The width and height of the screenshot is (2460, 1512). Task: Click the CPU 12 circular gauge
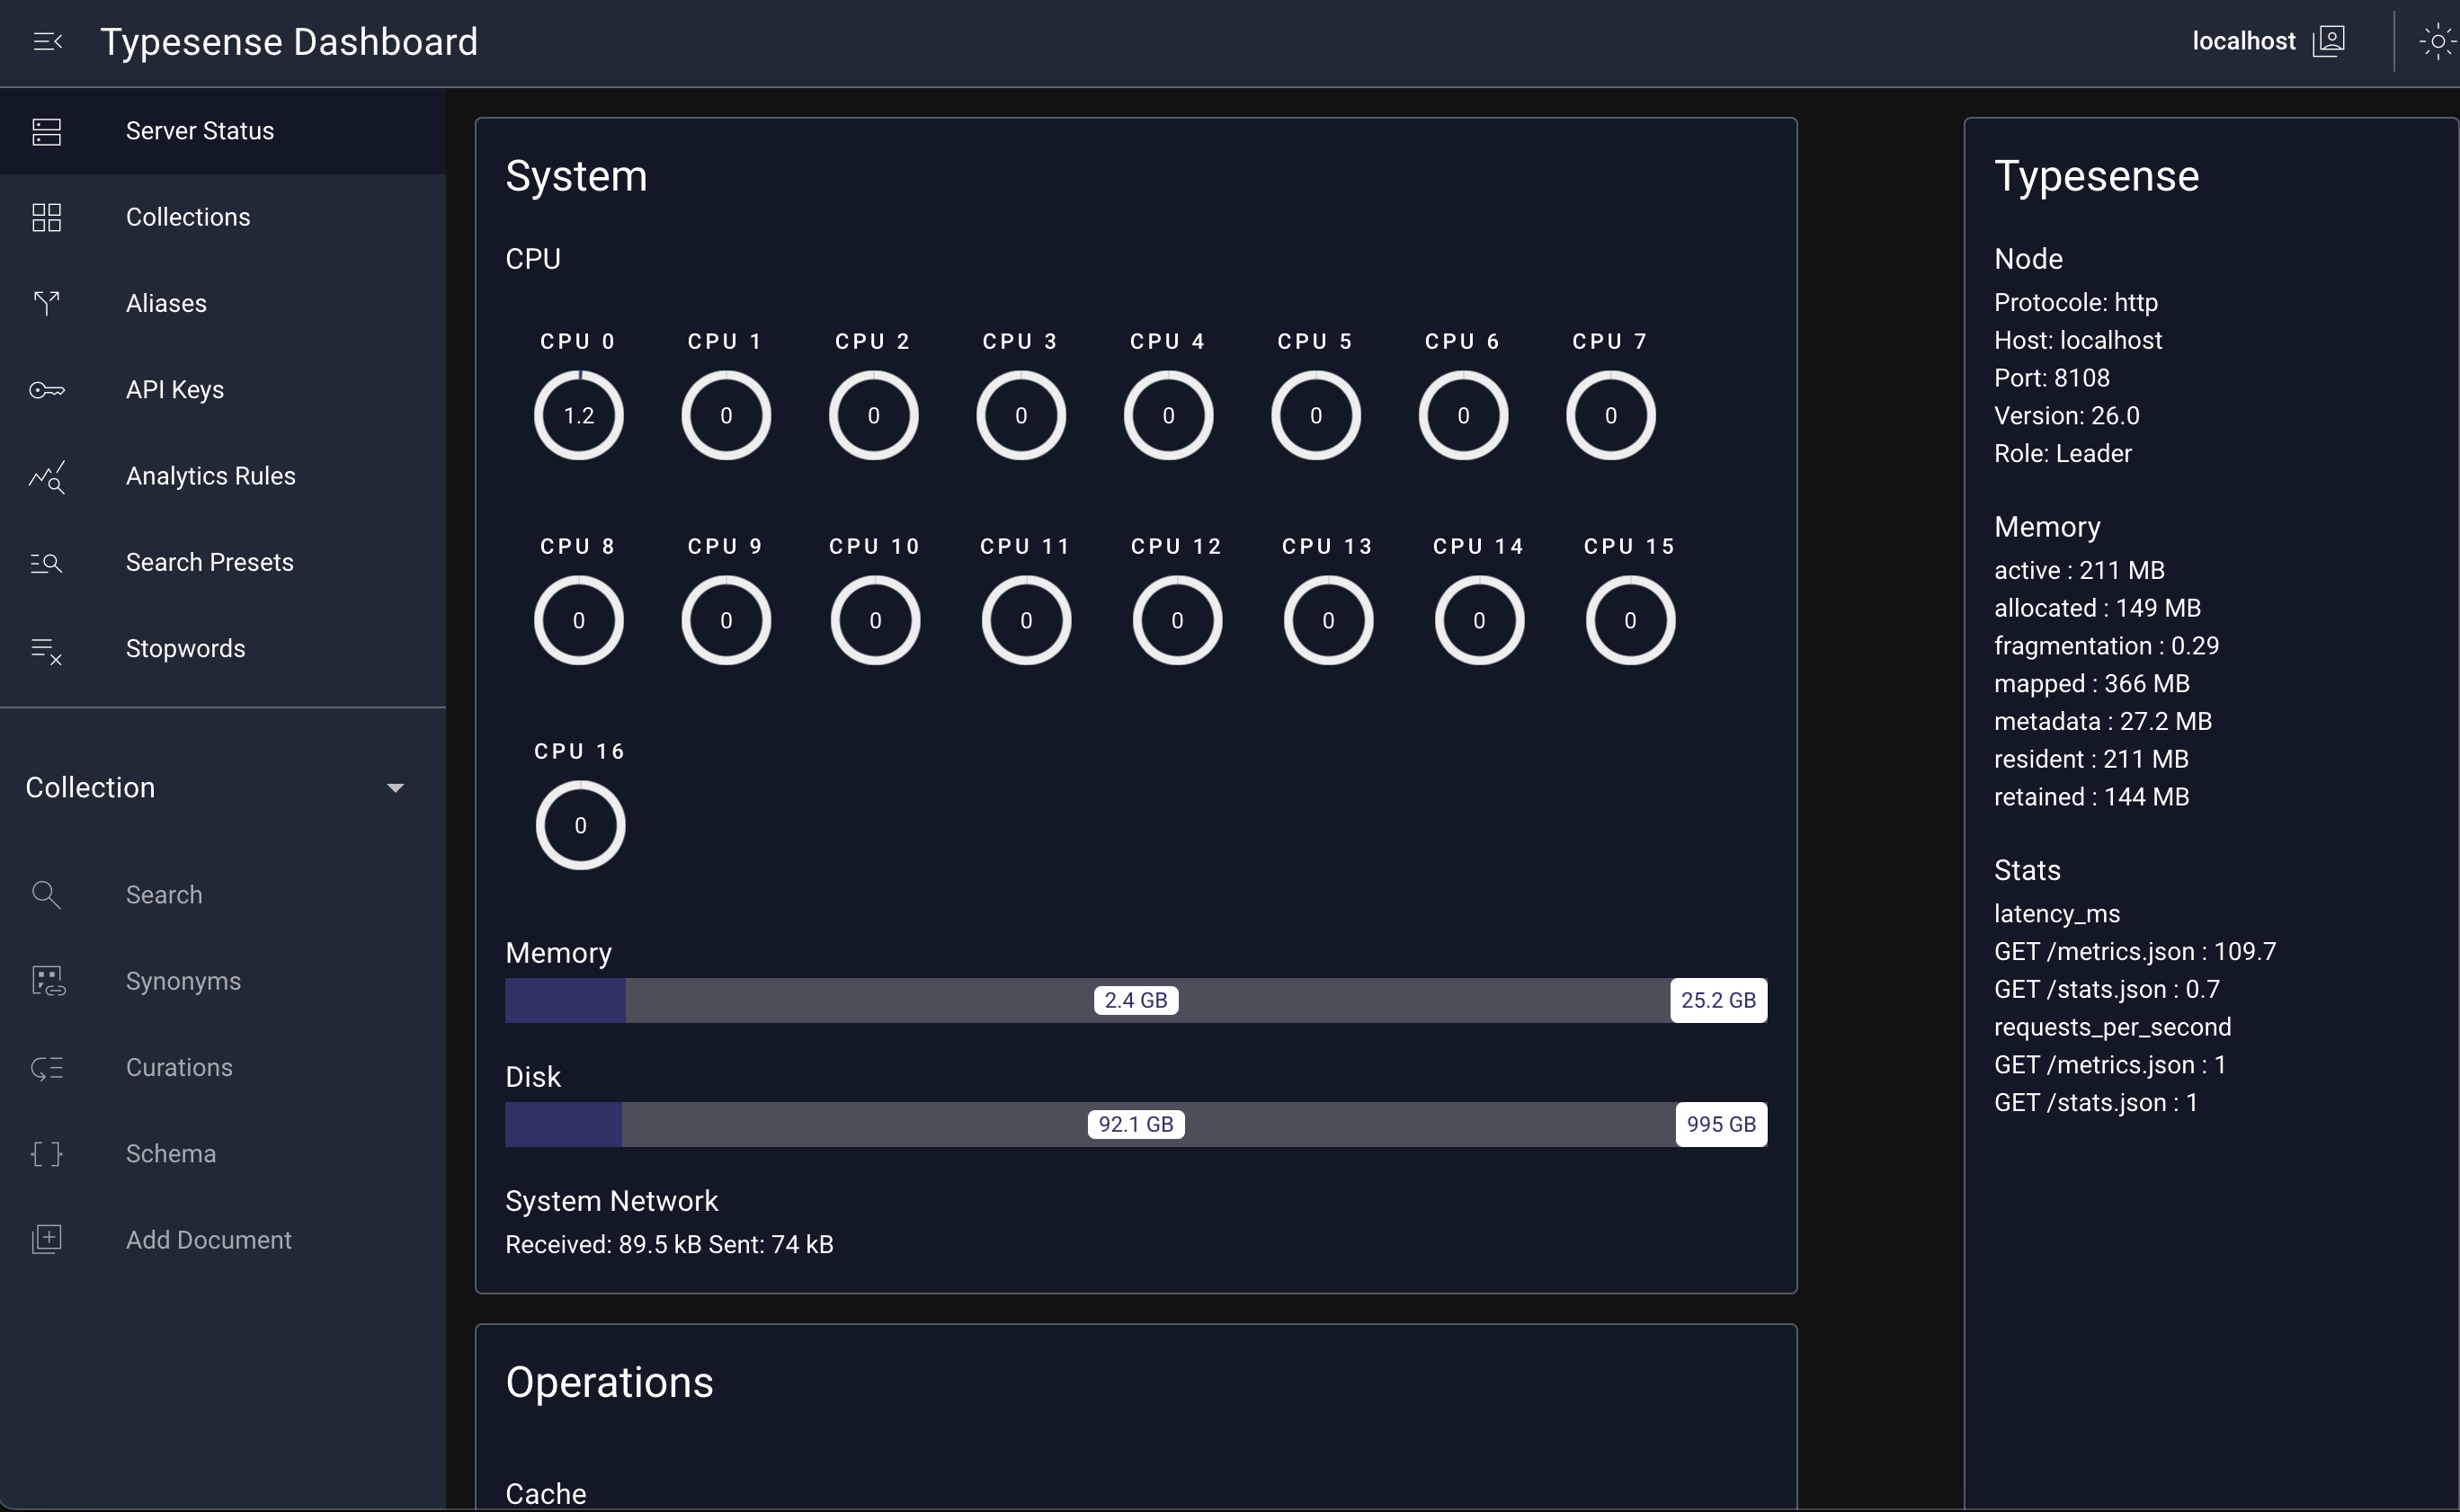1177,620
